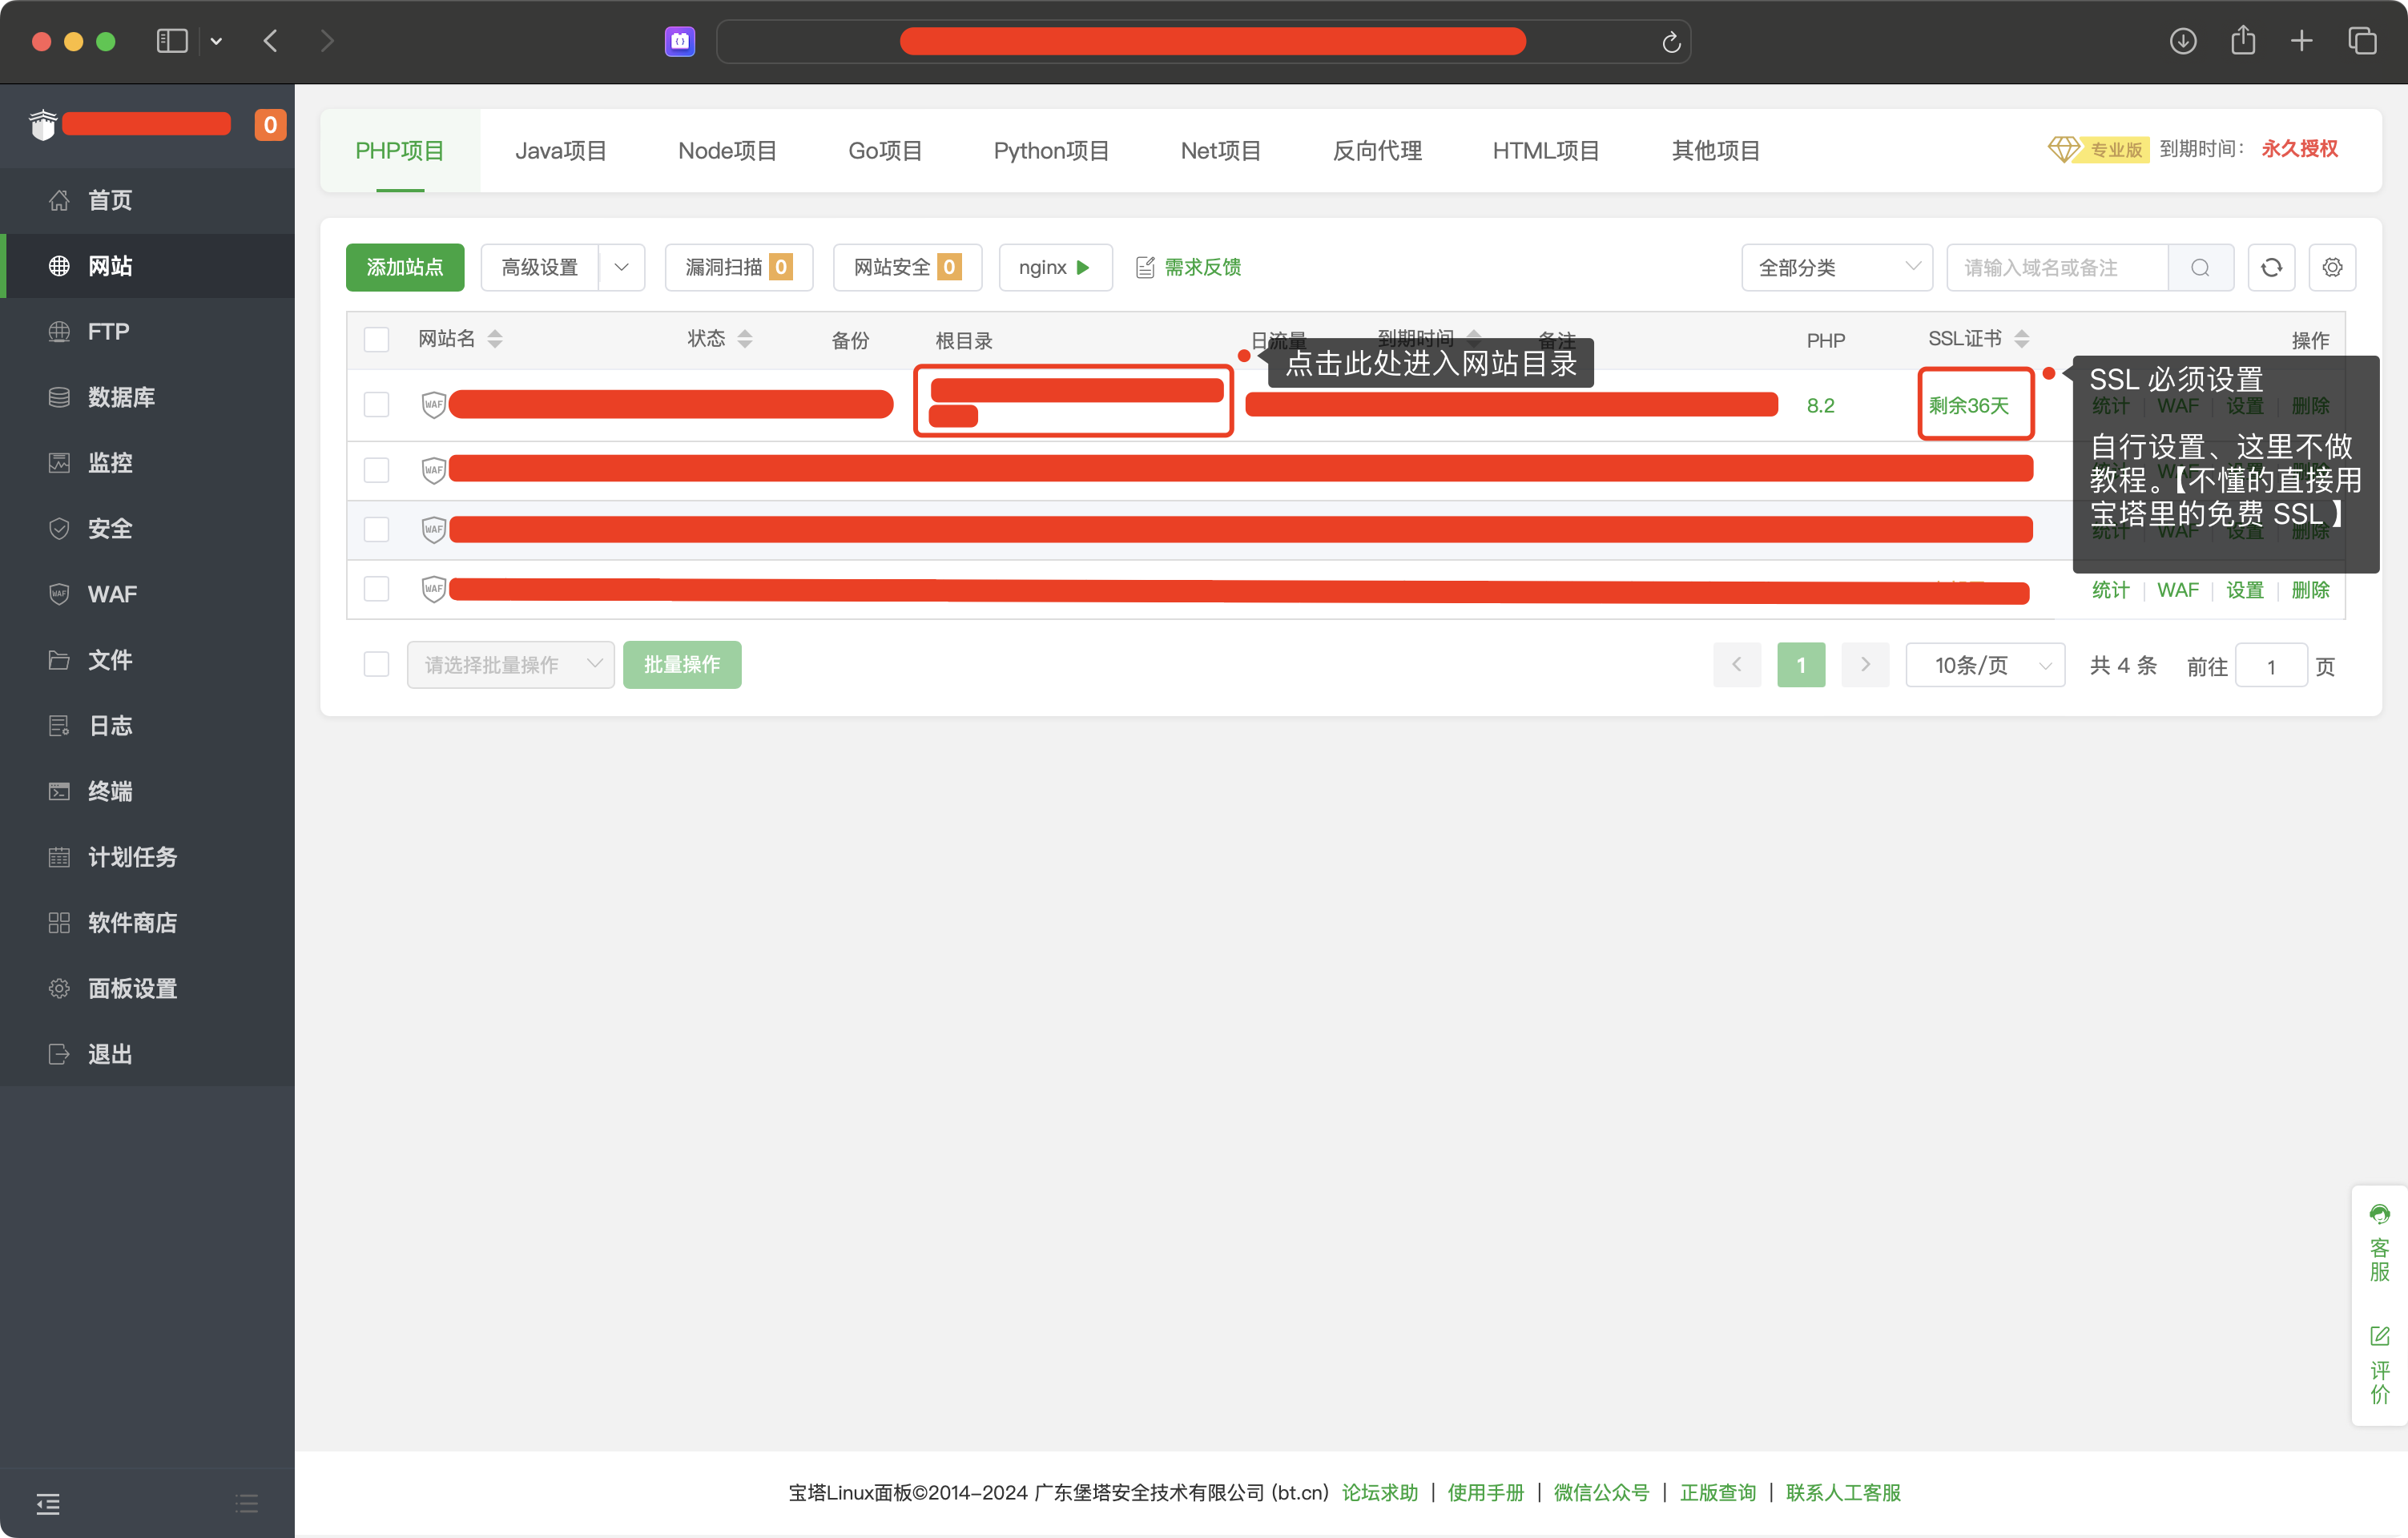Click the 请输入域名或备注 search field
Screen dimensions: 2408x1538
(x=2057, y=268)
